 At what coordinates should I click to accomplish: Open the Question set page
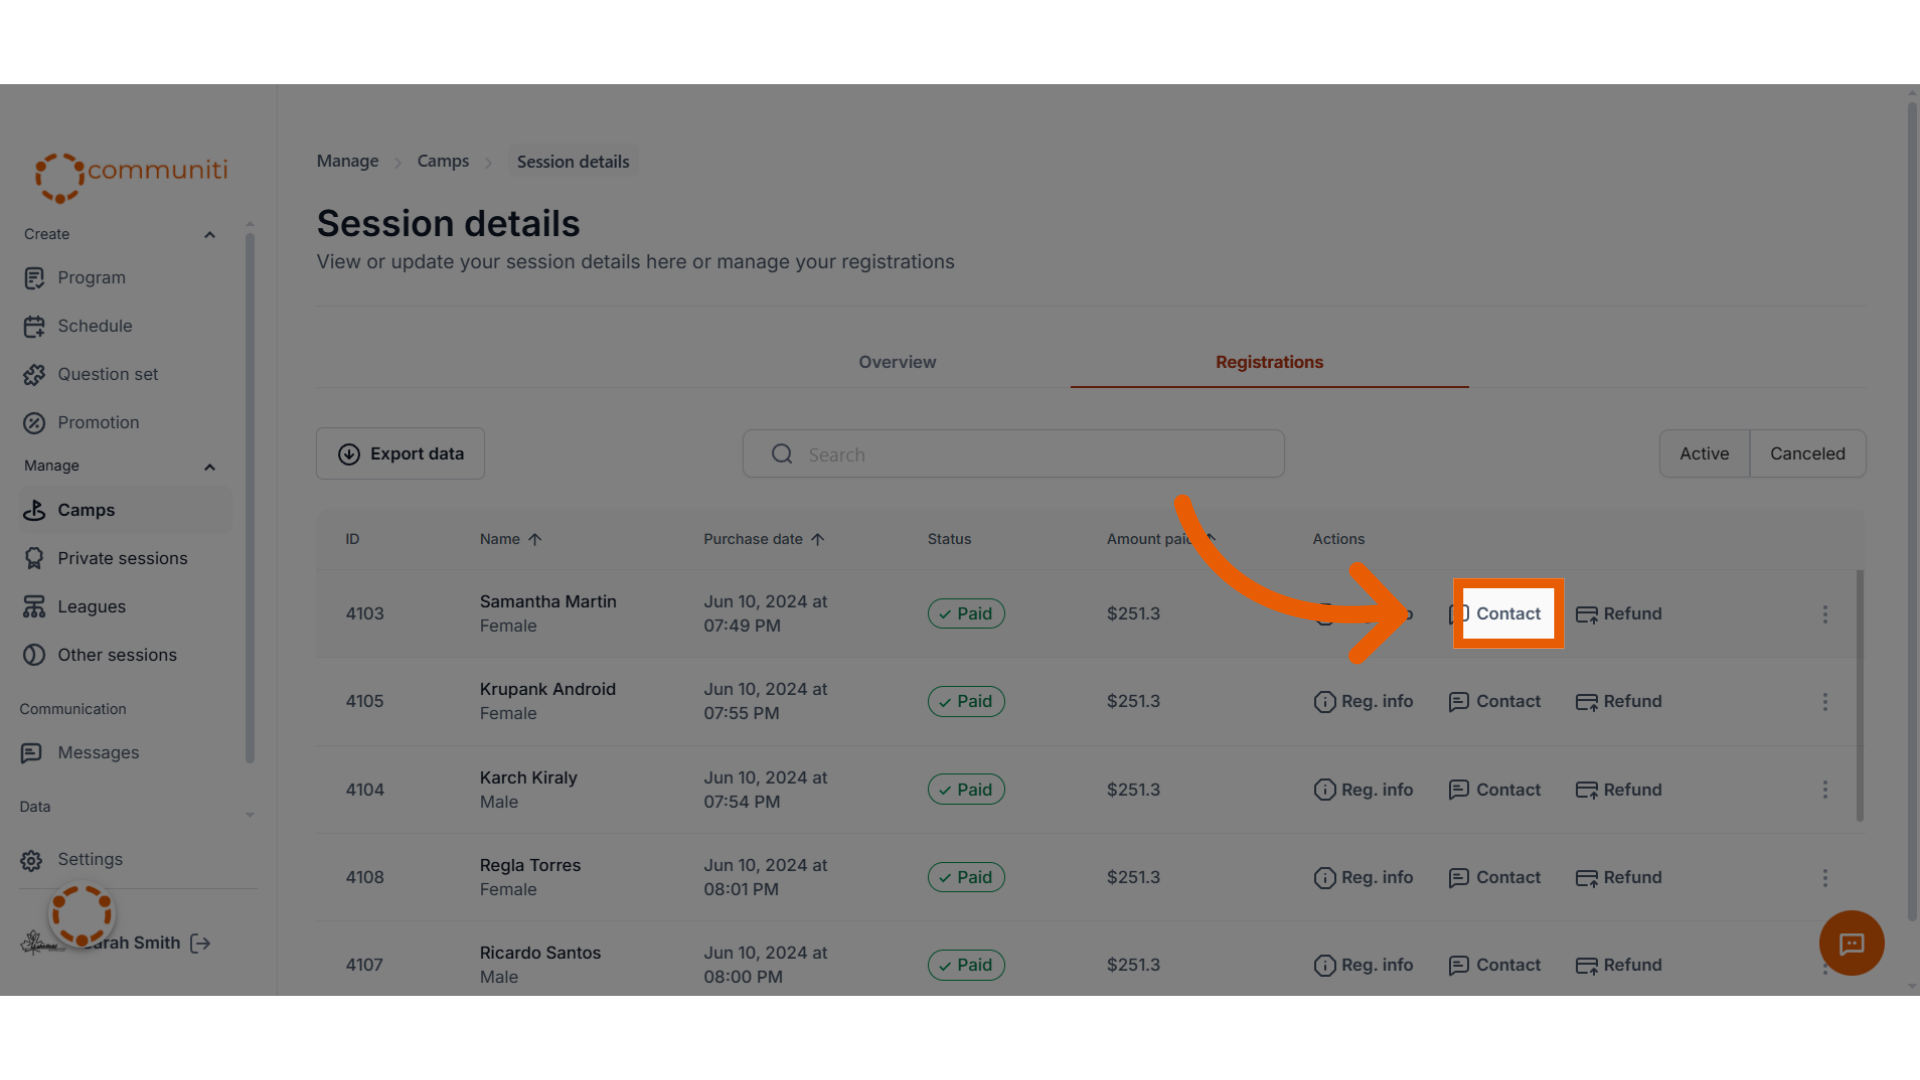pos(107,374)
